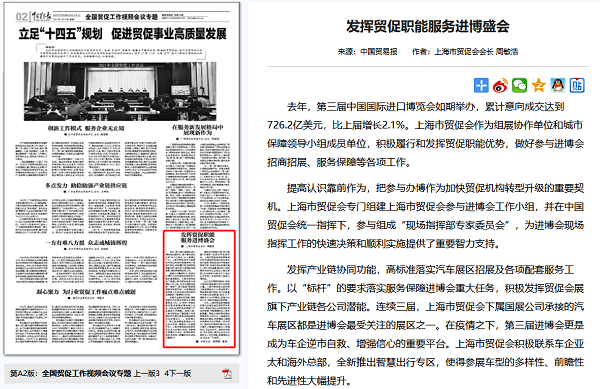Image resolution: width=600 pixels, height=389 pixels.
Task: Click page label 第A2版:全国贸促工作视频会议专题
Action: (70, 373)
